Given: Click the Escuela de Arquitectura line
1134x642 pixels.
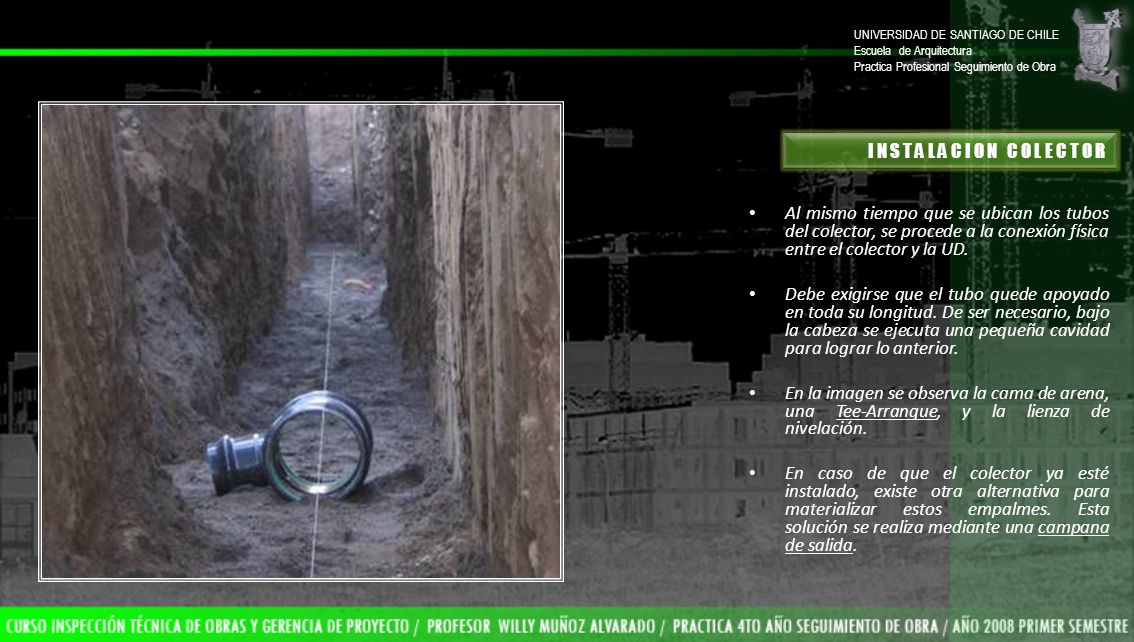Looking at the screenshot, I should coord(912,51).
